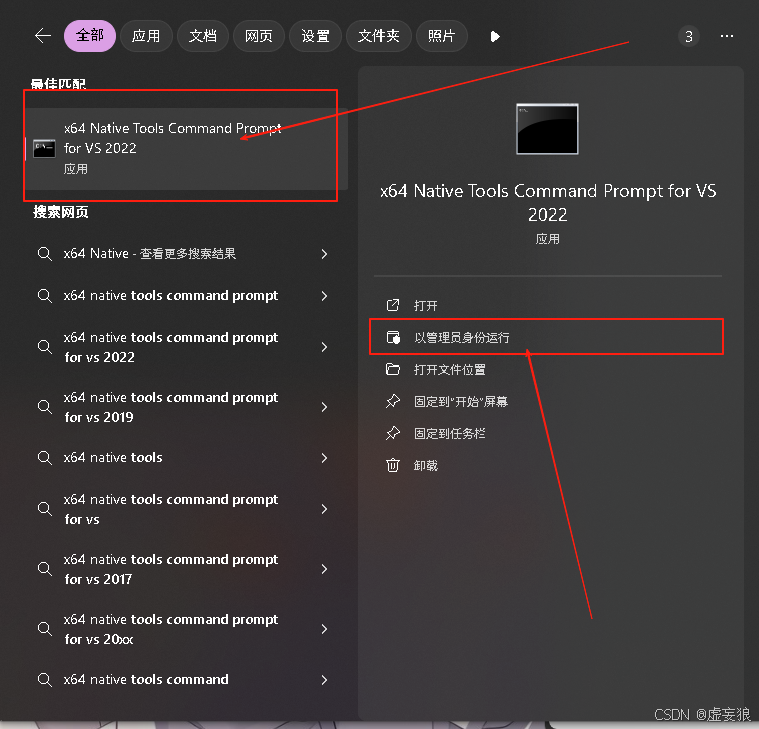759x729 pixels.
Task: Switch to the 文件夹 filter tab
Action: [x=379, y=36]
